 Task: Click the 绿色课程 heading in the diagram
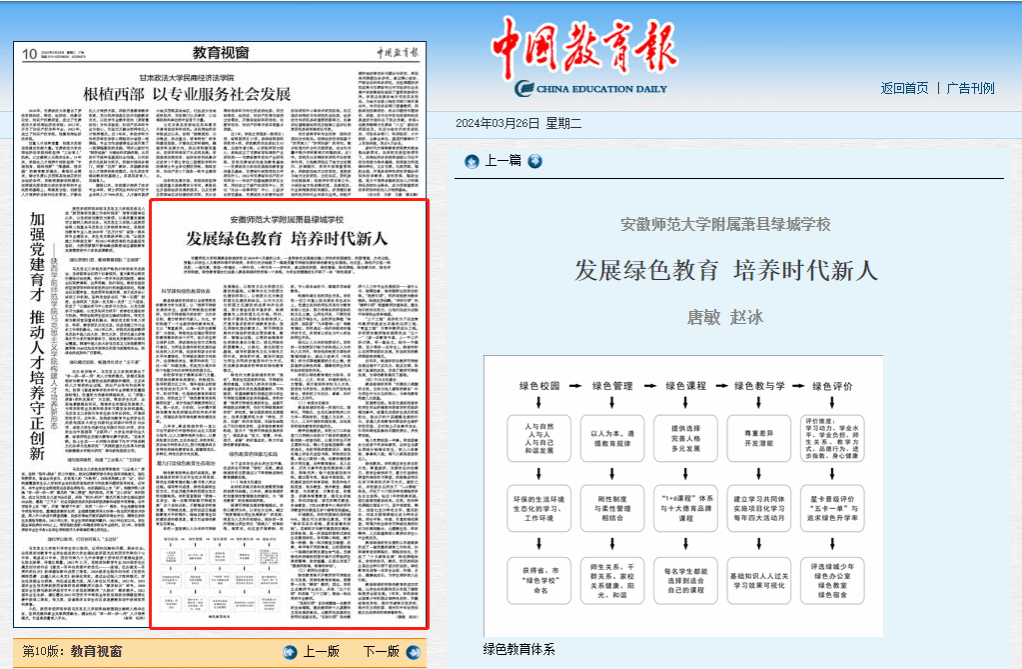tap(686, 386)
